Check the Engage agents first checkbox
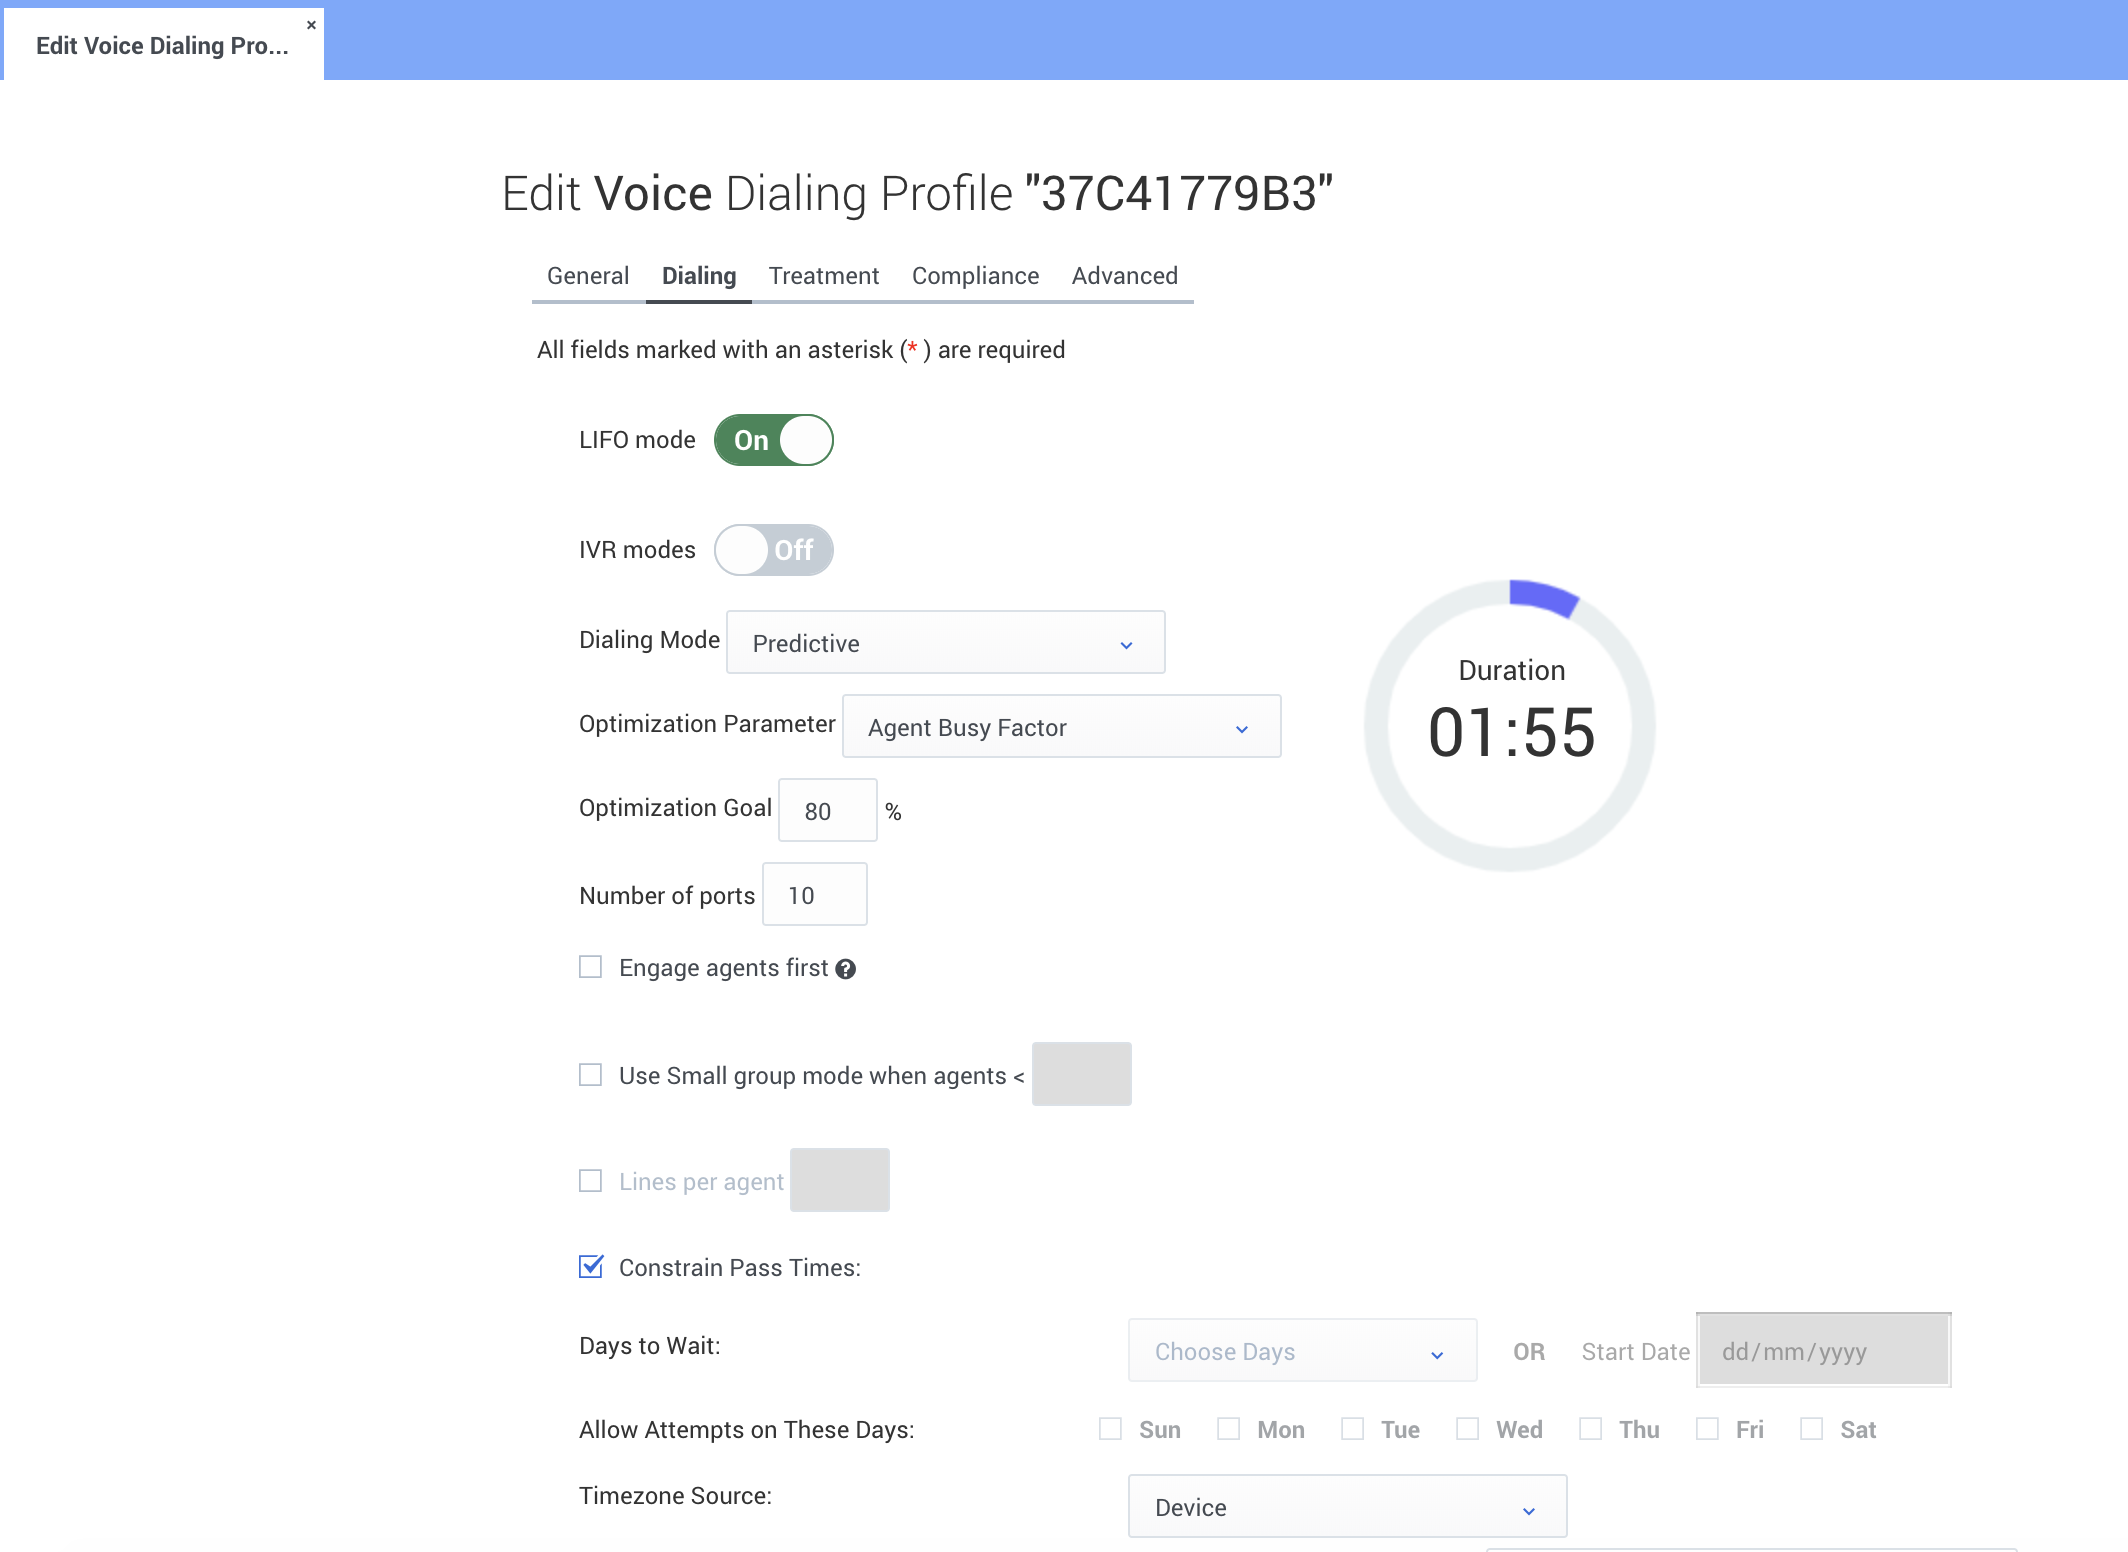Image resolution: width=2128 pixels, height=1552 pixels. 591,967
